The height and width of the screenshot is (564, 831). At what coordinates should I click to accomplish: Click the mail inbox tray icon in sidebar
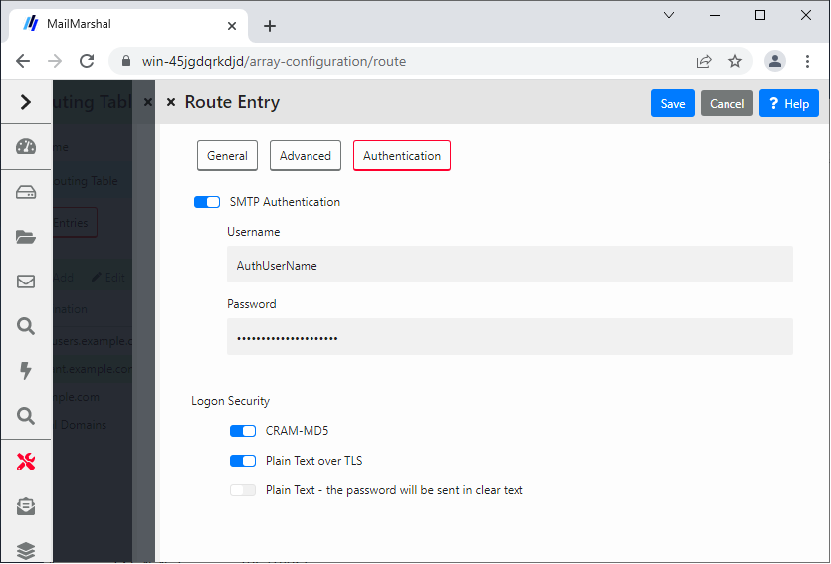pyautogui.click(x=25, y=507)
